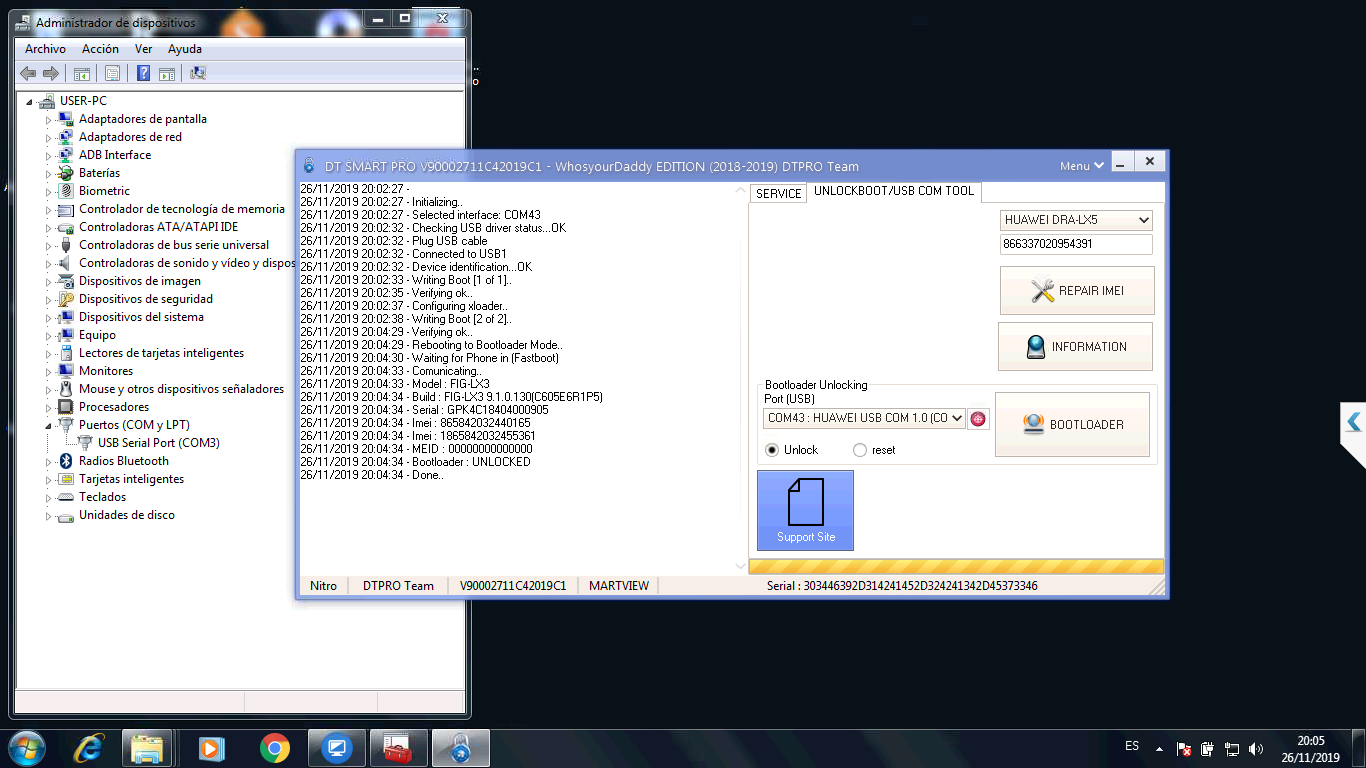Select the Unlock radio button
Viewport: 1366px width, 768px height.
772,450
